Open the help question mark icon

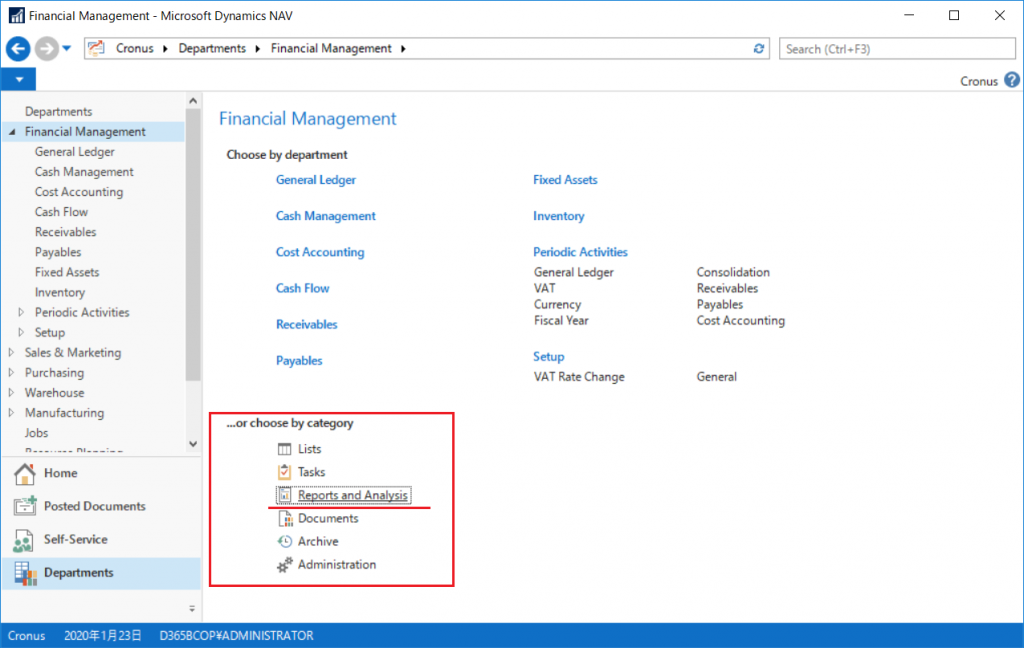coord(1012,80)
